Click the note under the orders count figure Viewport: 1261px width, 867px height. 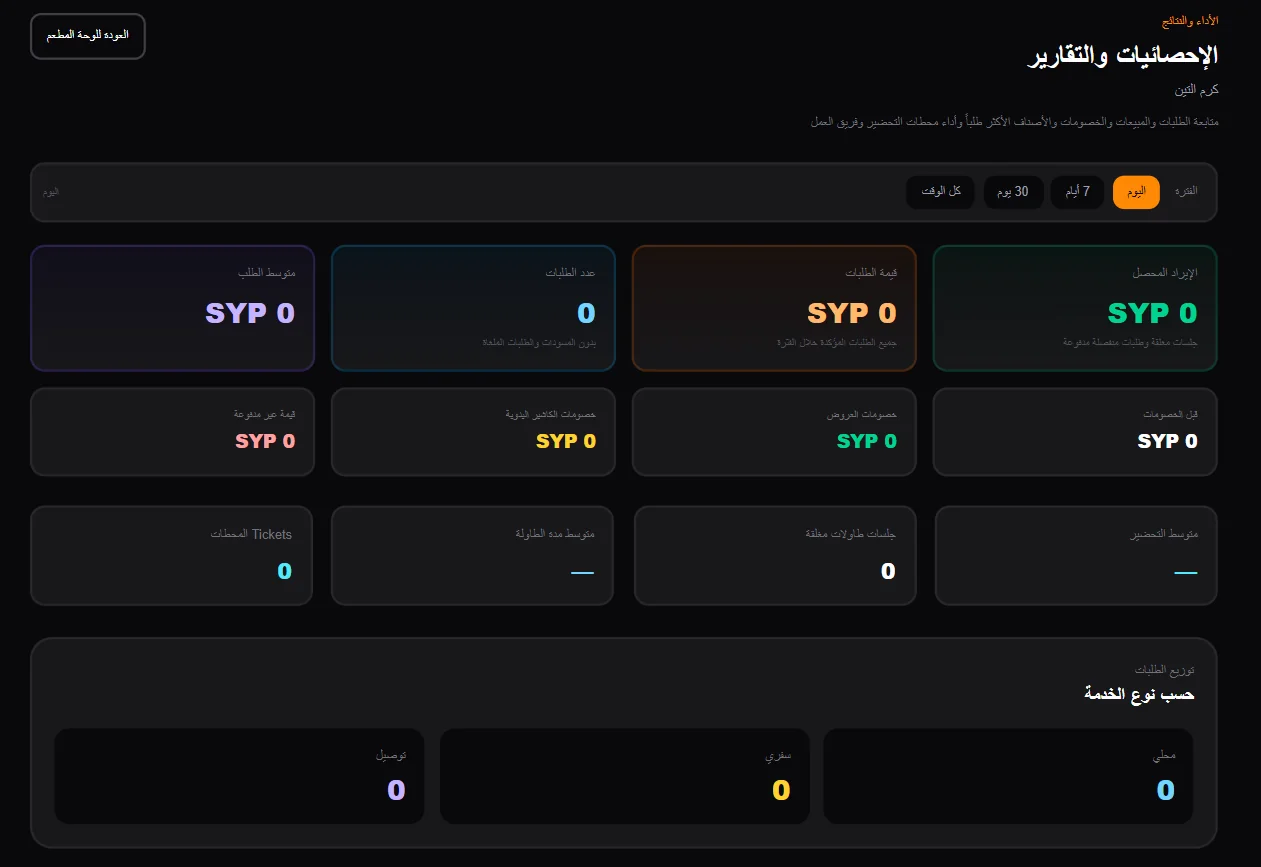[x=538, y=343]
